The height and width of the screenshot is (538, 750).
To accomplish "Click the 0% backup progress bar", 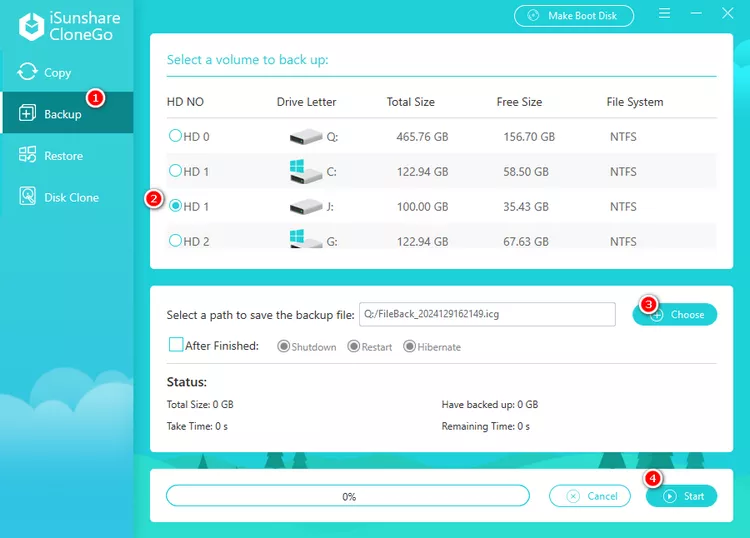I will [x=348, y=496].
